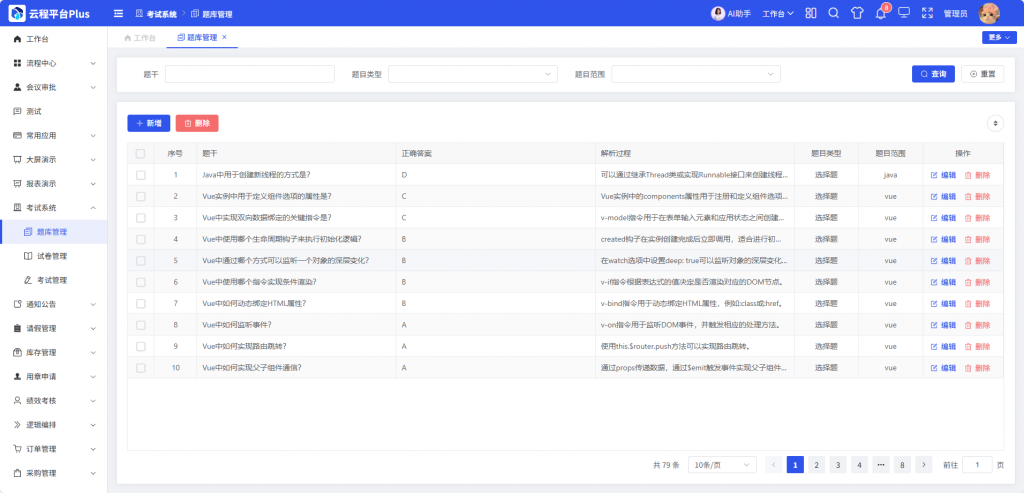Click the header search magnifier icon
The image size is (1024, 493).
[x=833, y=13]
